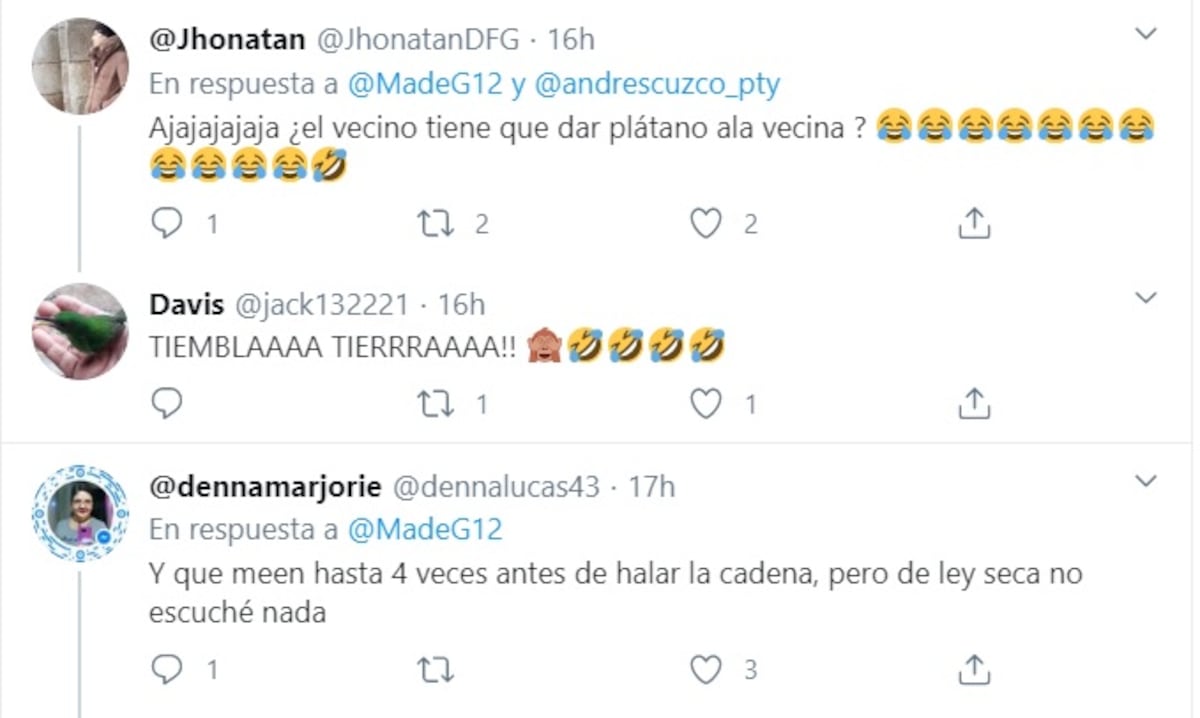Open the dropdown chevron on dennamarjorie's tweet
This screenshot has width=1200, height=718.
pos(1146,483)
